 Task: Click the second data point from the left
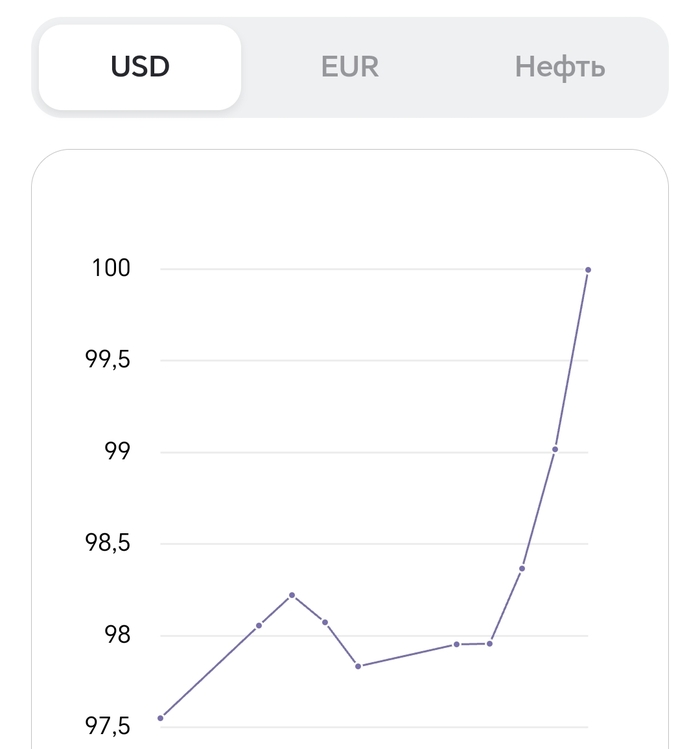(x=259, y=625)
